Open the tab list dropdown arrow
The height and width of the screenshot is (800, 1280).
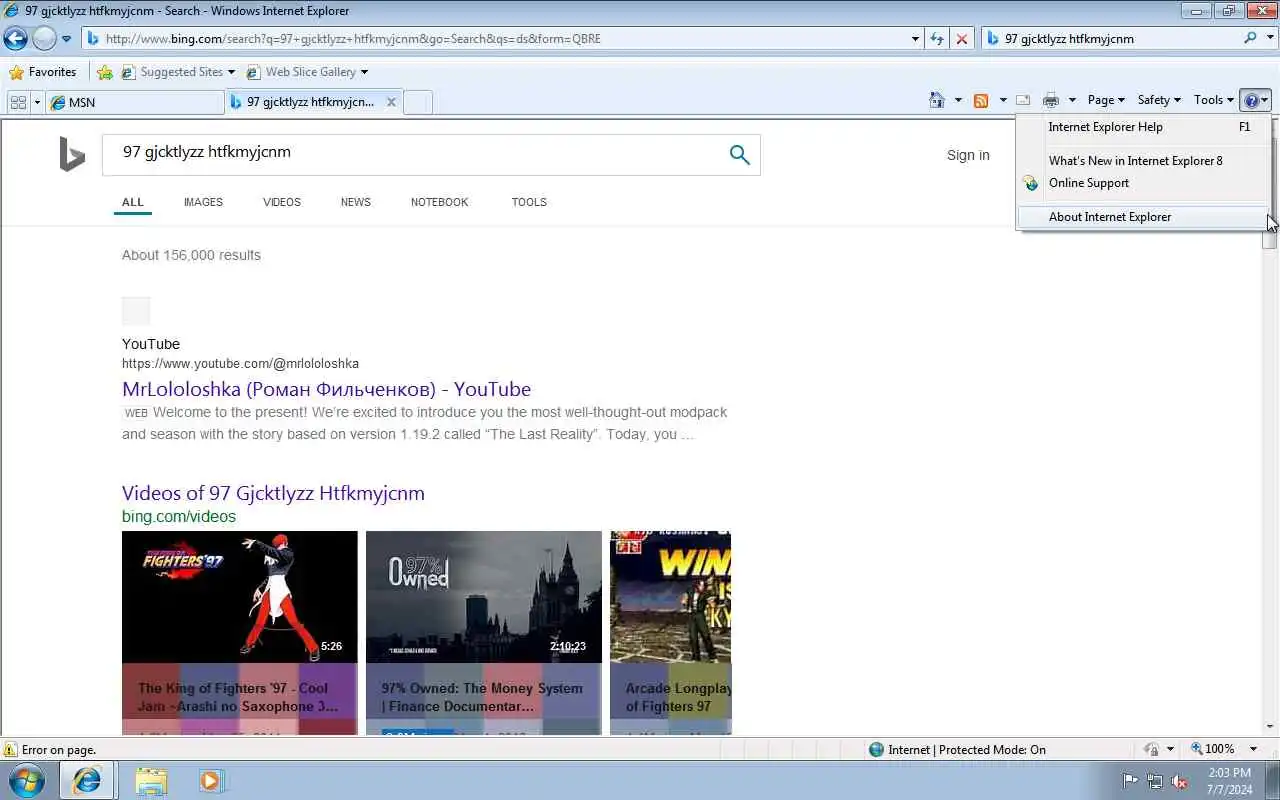37,102
